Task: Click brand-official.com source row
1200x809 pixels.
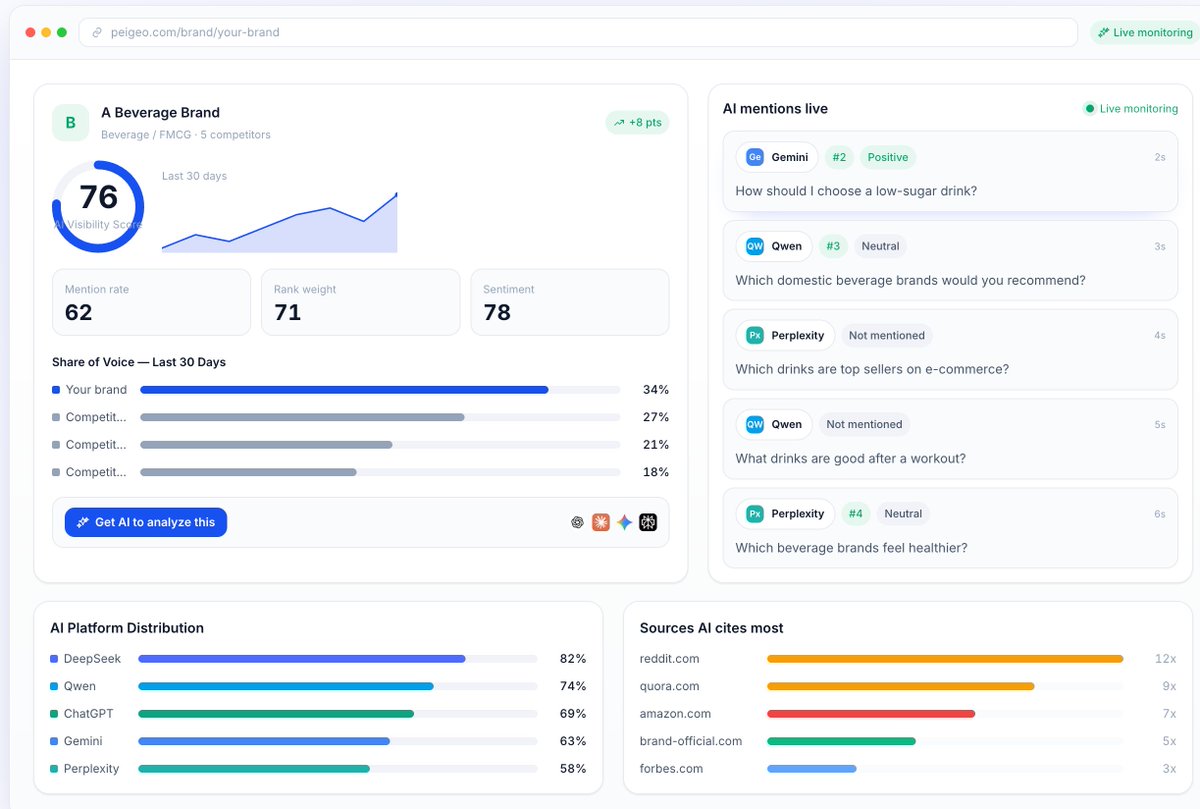Action: (x=908, y=741)
